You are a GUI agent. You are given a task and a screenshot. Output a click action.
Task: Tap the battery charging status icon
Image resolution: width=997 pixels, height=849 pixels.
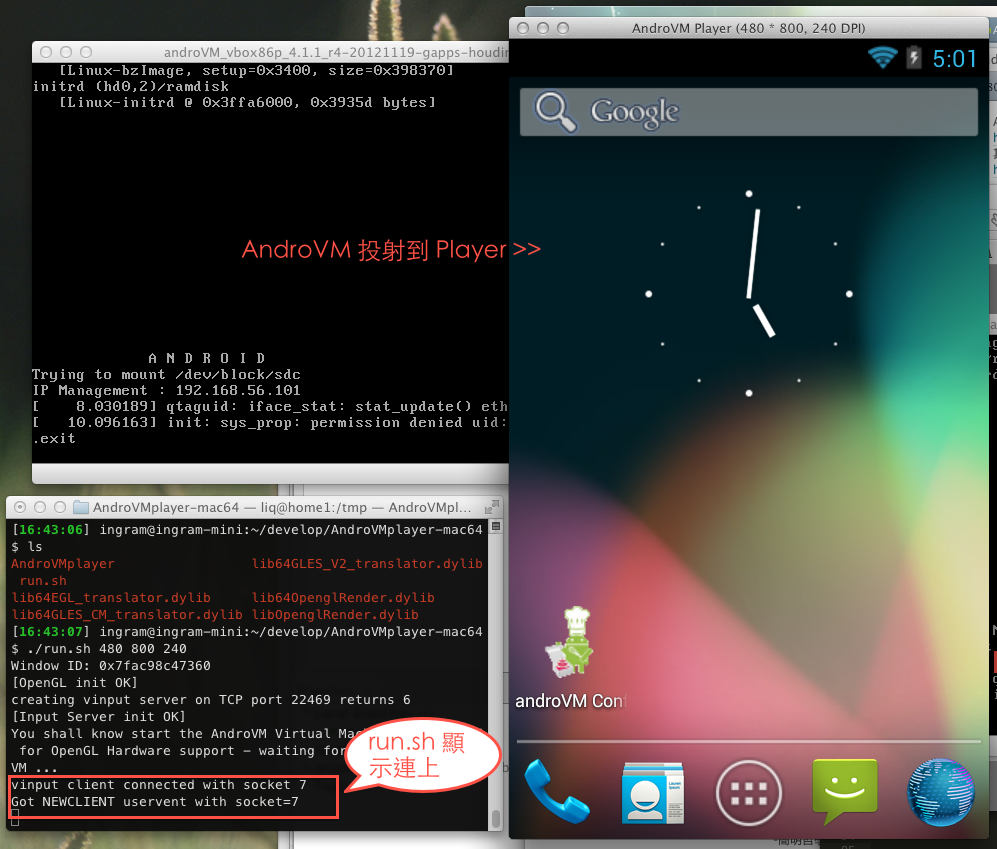[913, 58]
